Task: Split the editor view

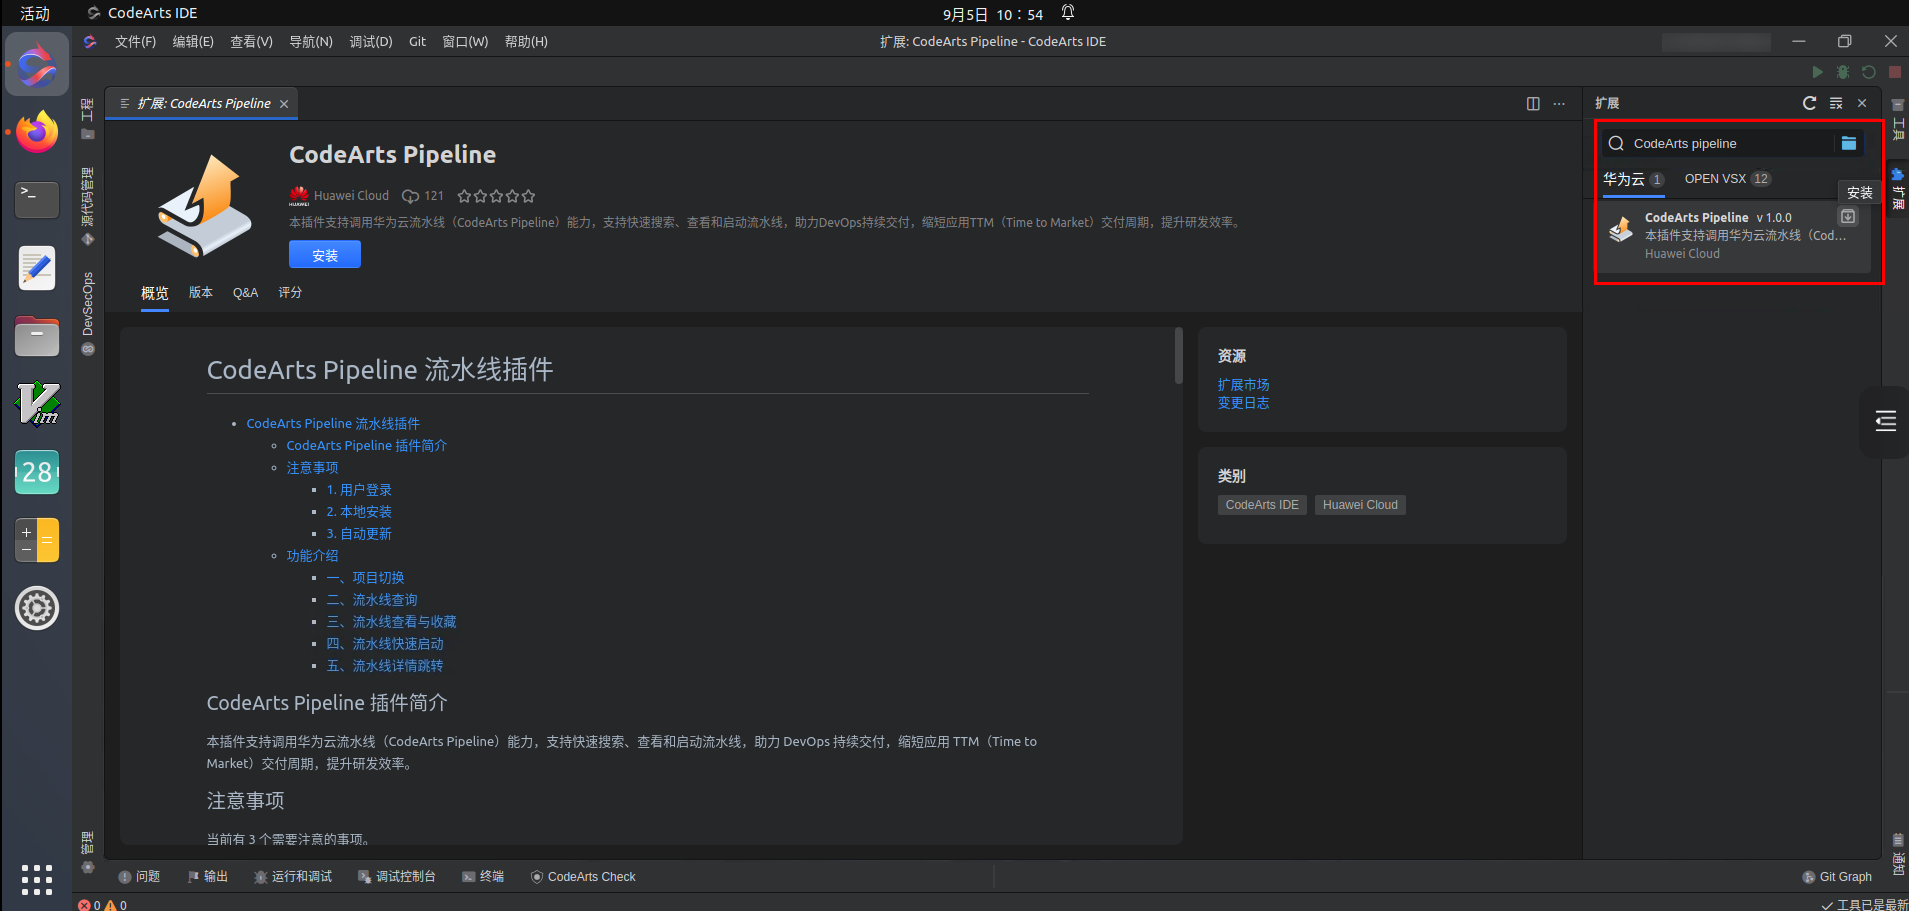Action: point(1533,104)
